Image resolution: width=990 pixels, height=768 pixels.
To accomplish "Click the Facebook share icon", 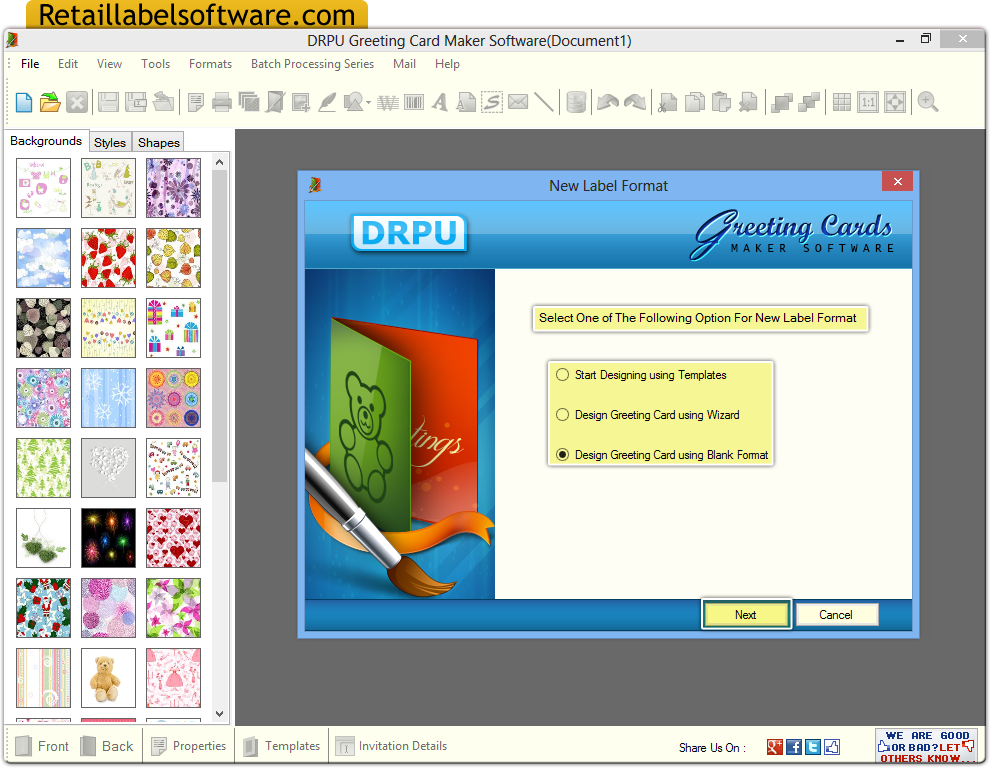I will [x=794, y=747].
